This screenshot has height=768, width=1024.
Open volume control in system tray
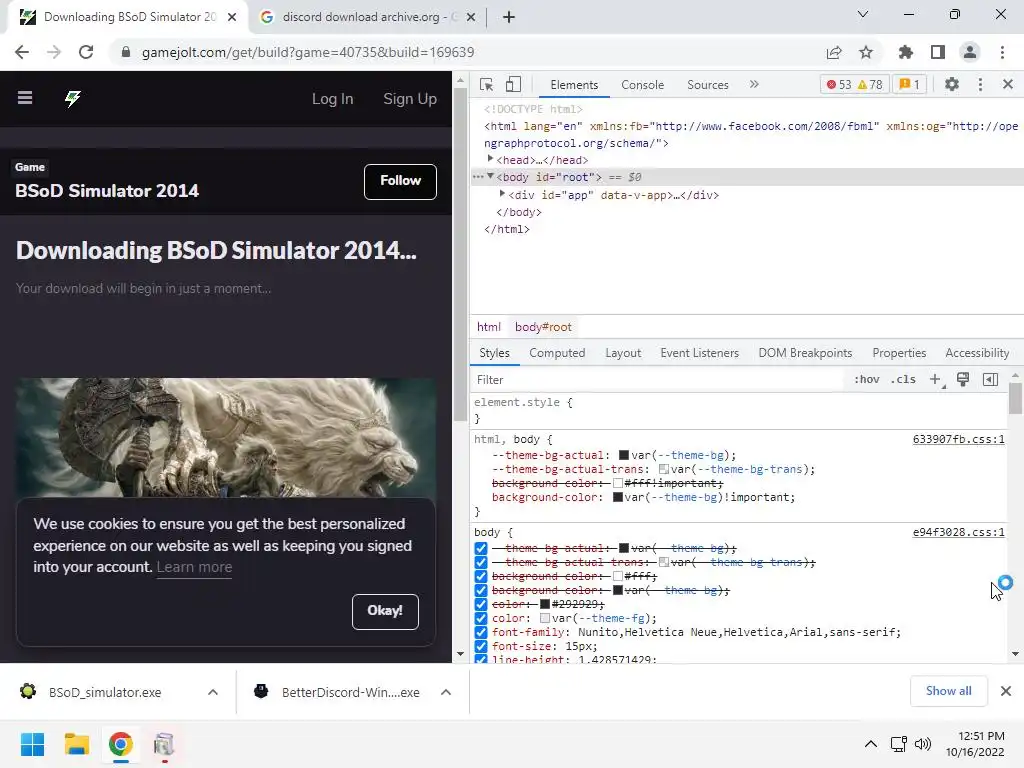click(923, 744)
